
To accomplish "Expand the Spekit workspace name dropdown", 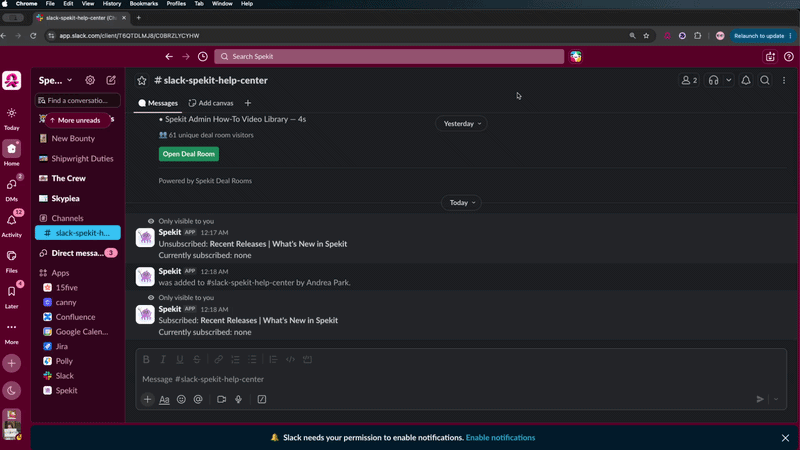I will [x=56, y=80].
